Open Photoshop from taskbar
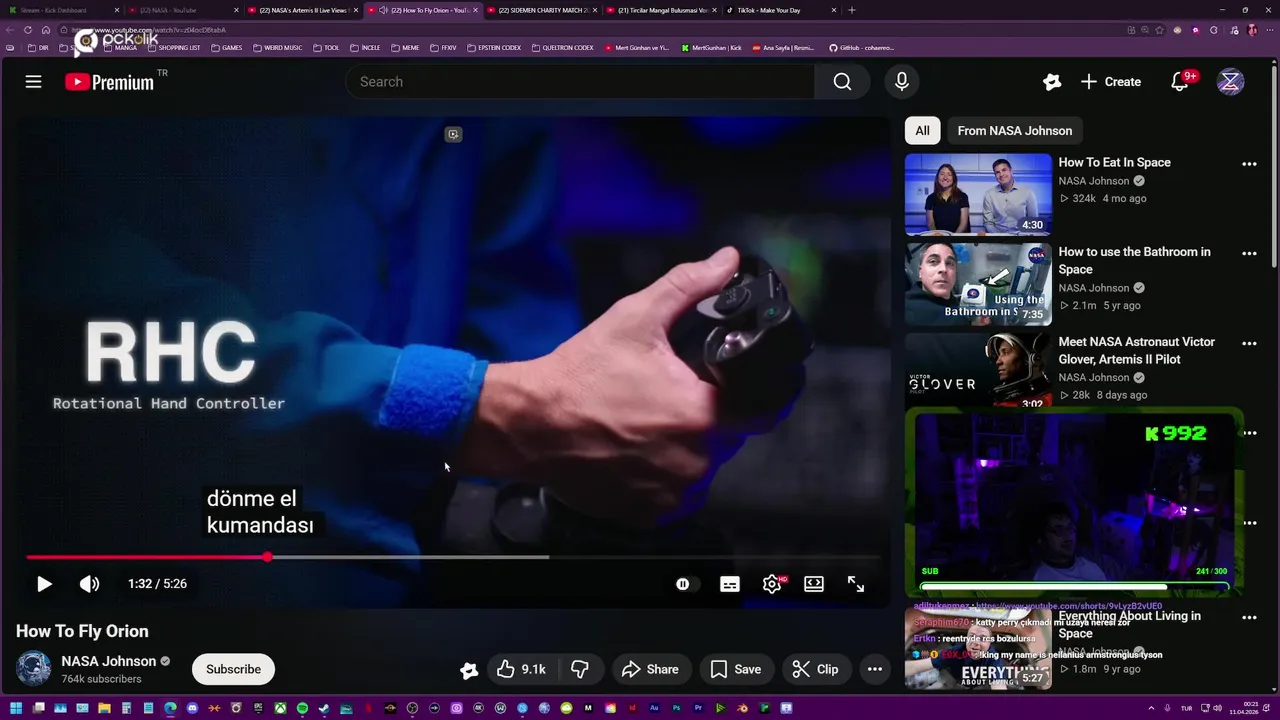 tap(676, 709)
